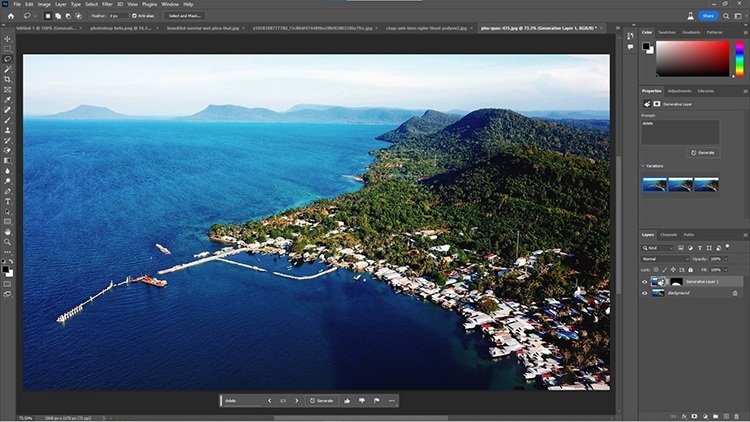Screen dimensions: 750x422
Task: Hide the Background layer eye icon
Action: click(644, 293)
